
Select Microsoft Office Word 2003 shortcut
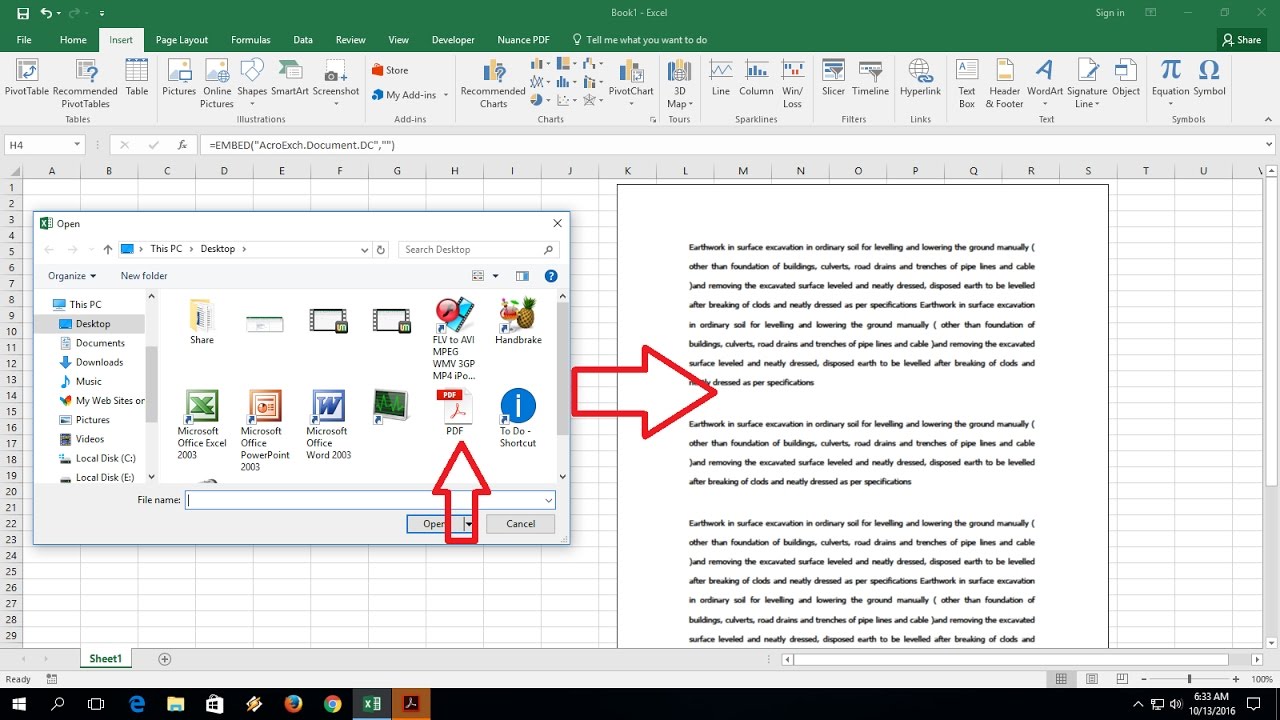(x=328, y=424)
